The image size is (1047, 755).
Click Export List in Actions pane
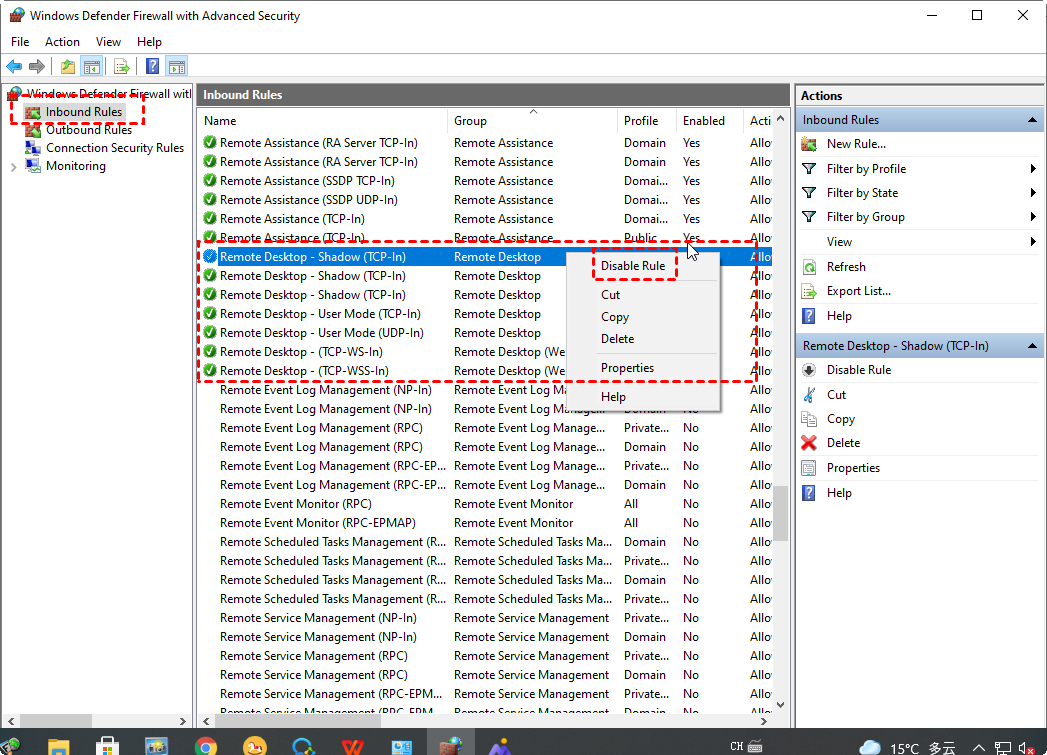point(858,291)
